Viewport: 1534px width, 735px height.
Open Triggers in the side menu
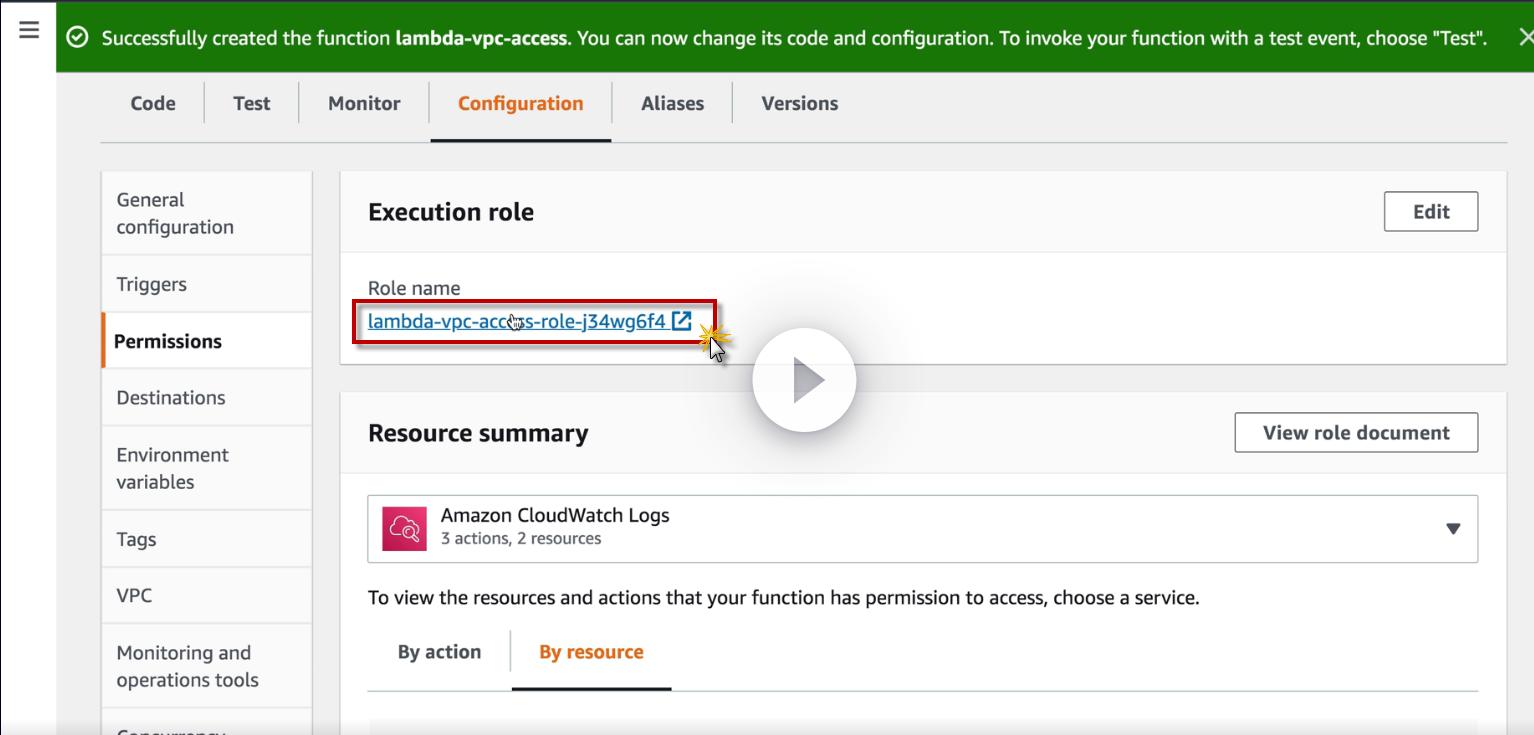tap(152, 284)
